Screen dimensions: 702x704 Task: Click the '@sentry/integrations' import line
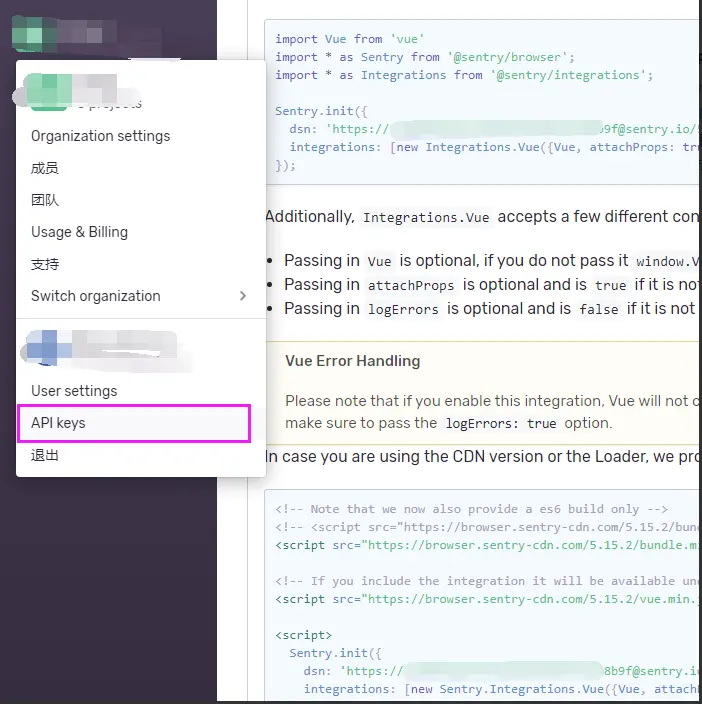coord(464,75)
